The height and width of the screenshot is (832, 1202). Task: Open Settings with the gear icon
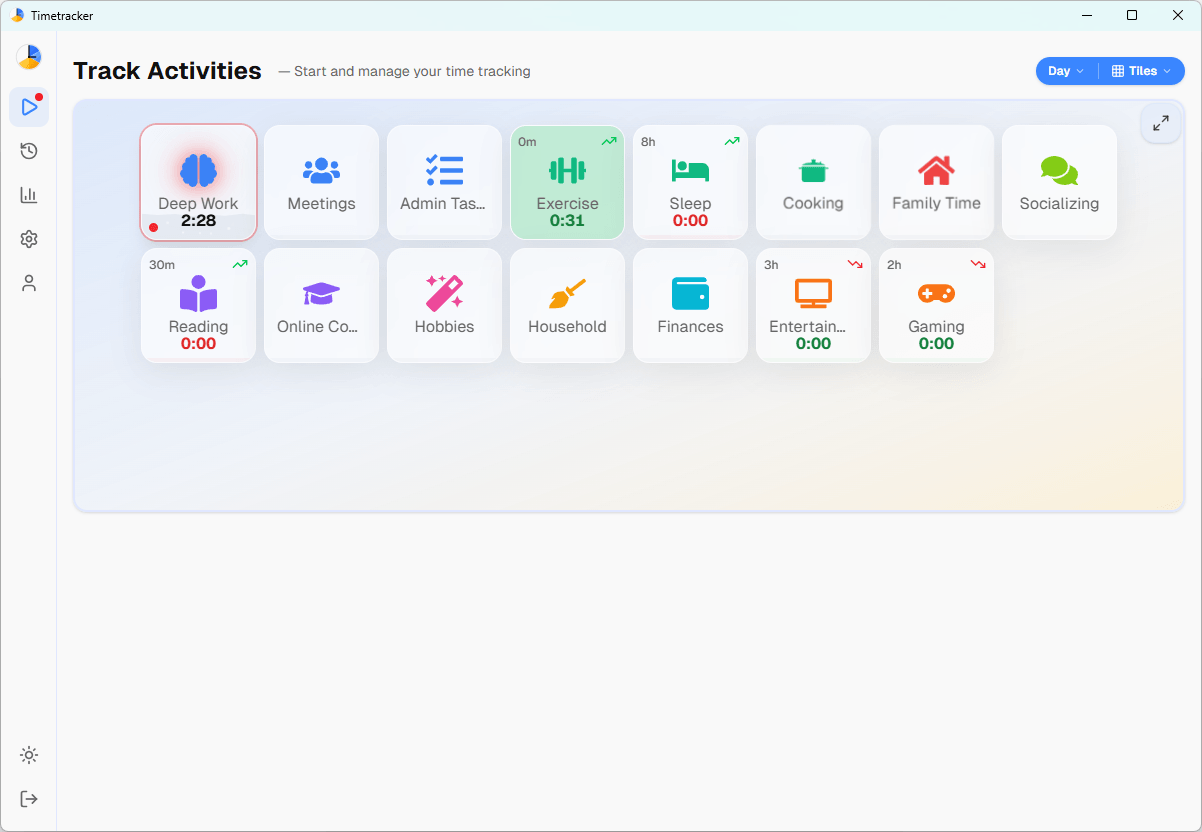(x=29, y=239)
